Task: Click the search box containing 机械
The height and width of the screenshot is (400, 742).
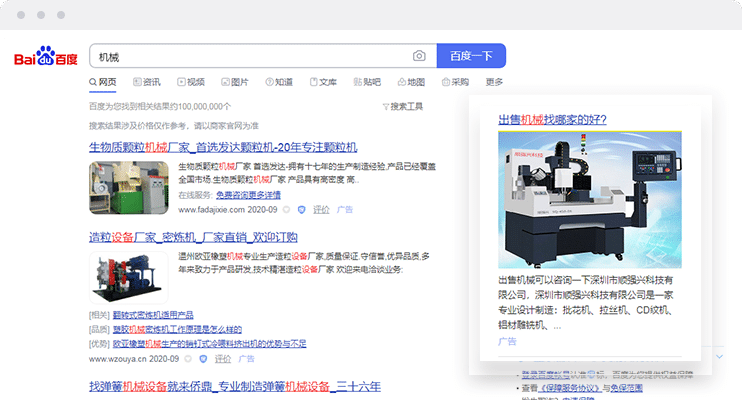Action: pyautogui.click(x=250, y=56)
